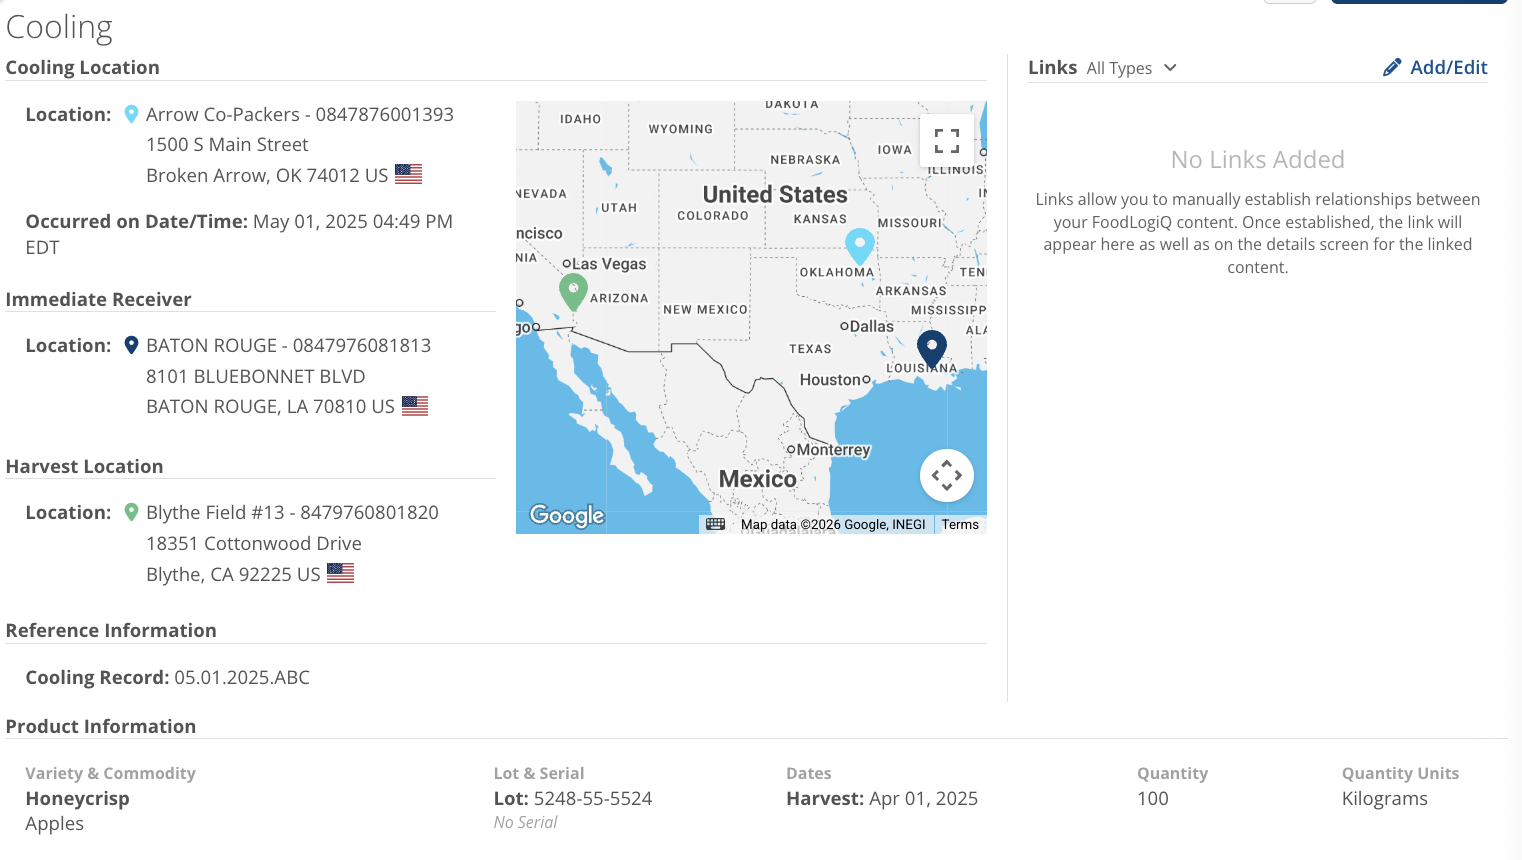Expand the All Types links filter
The image size is (1522, 860).
pyautogui.click(x=1131, y=68)
